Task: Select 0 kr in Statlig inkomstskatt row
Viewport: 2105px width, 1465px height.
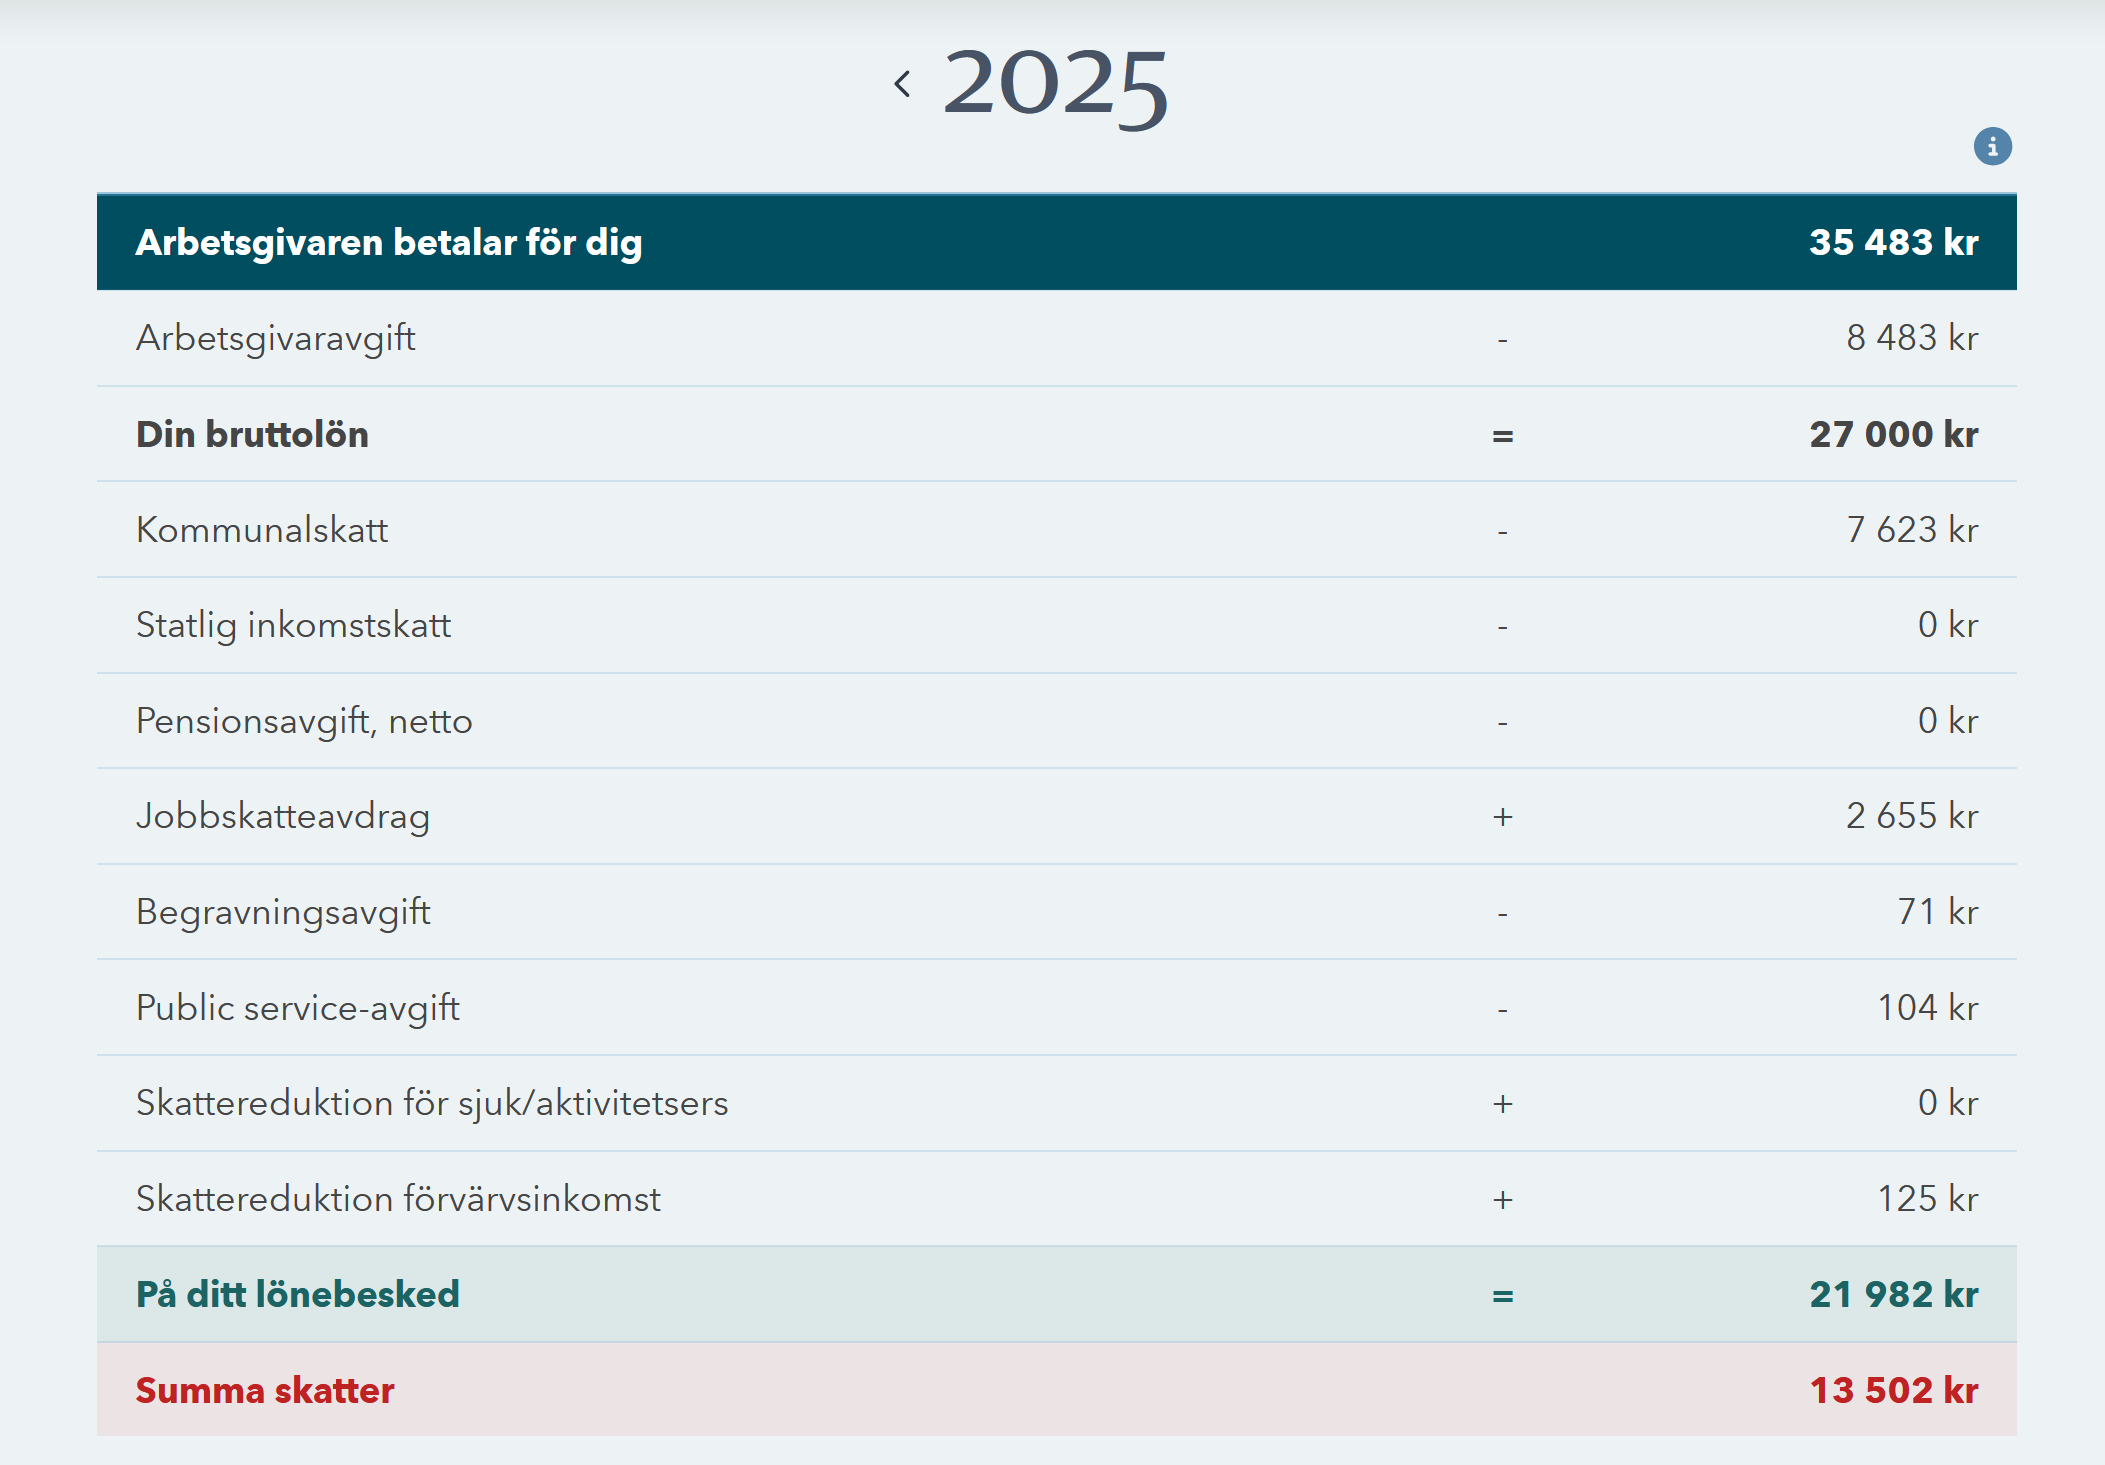Action: (x=1948, y=625)
